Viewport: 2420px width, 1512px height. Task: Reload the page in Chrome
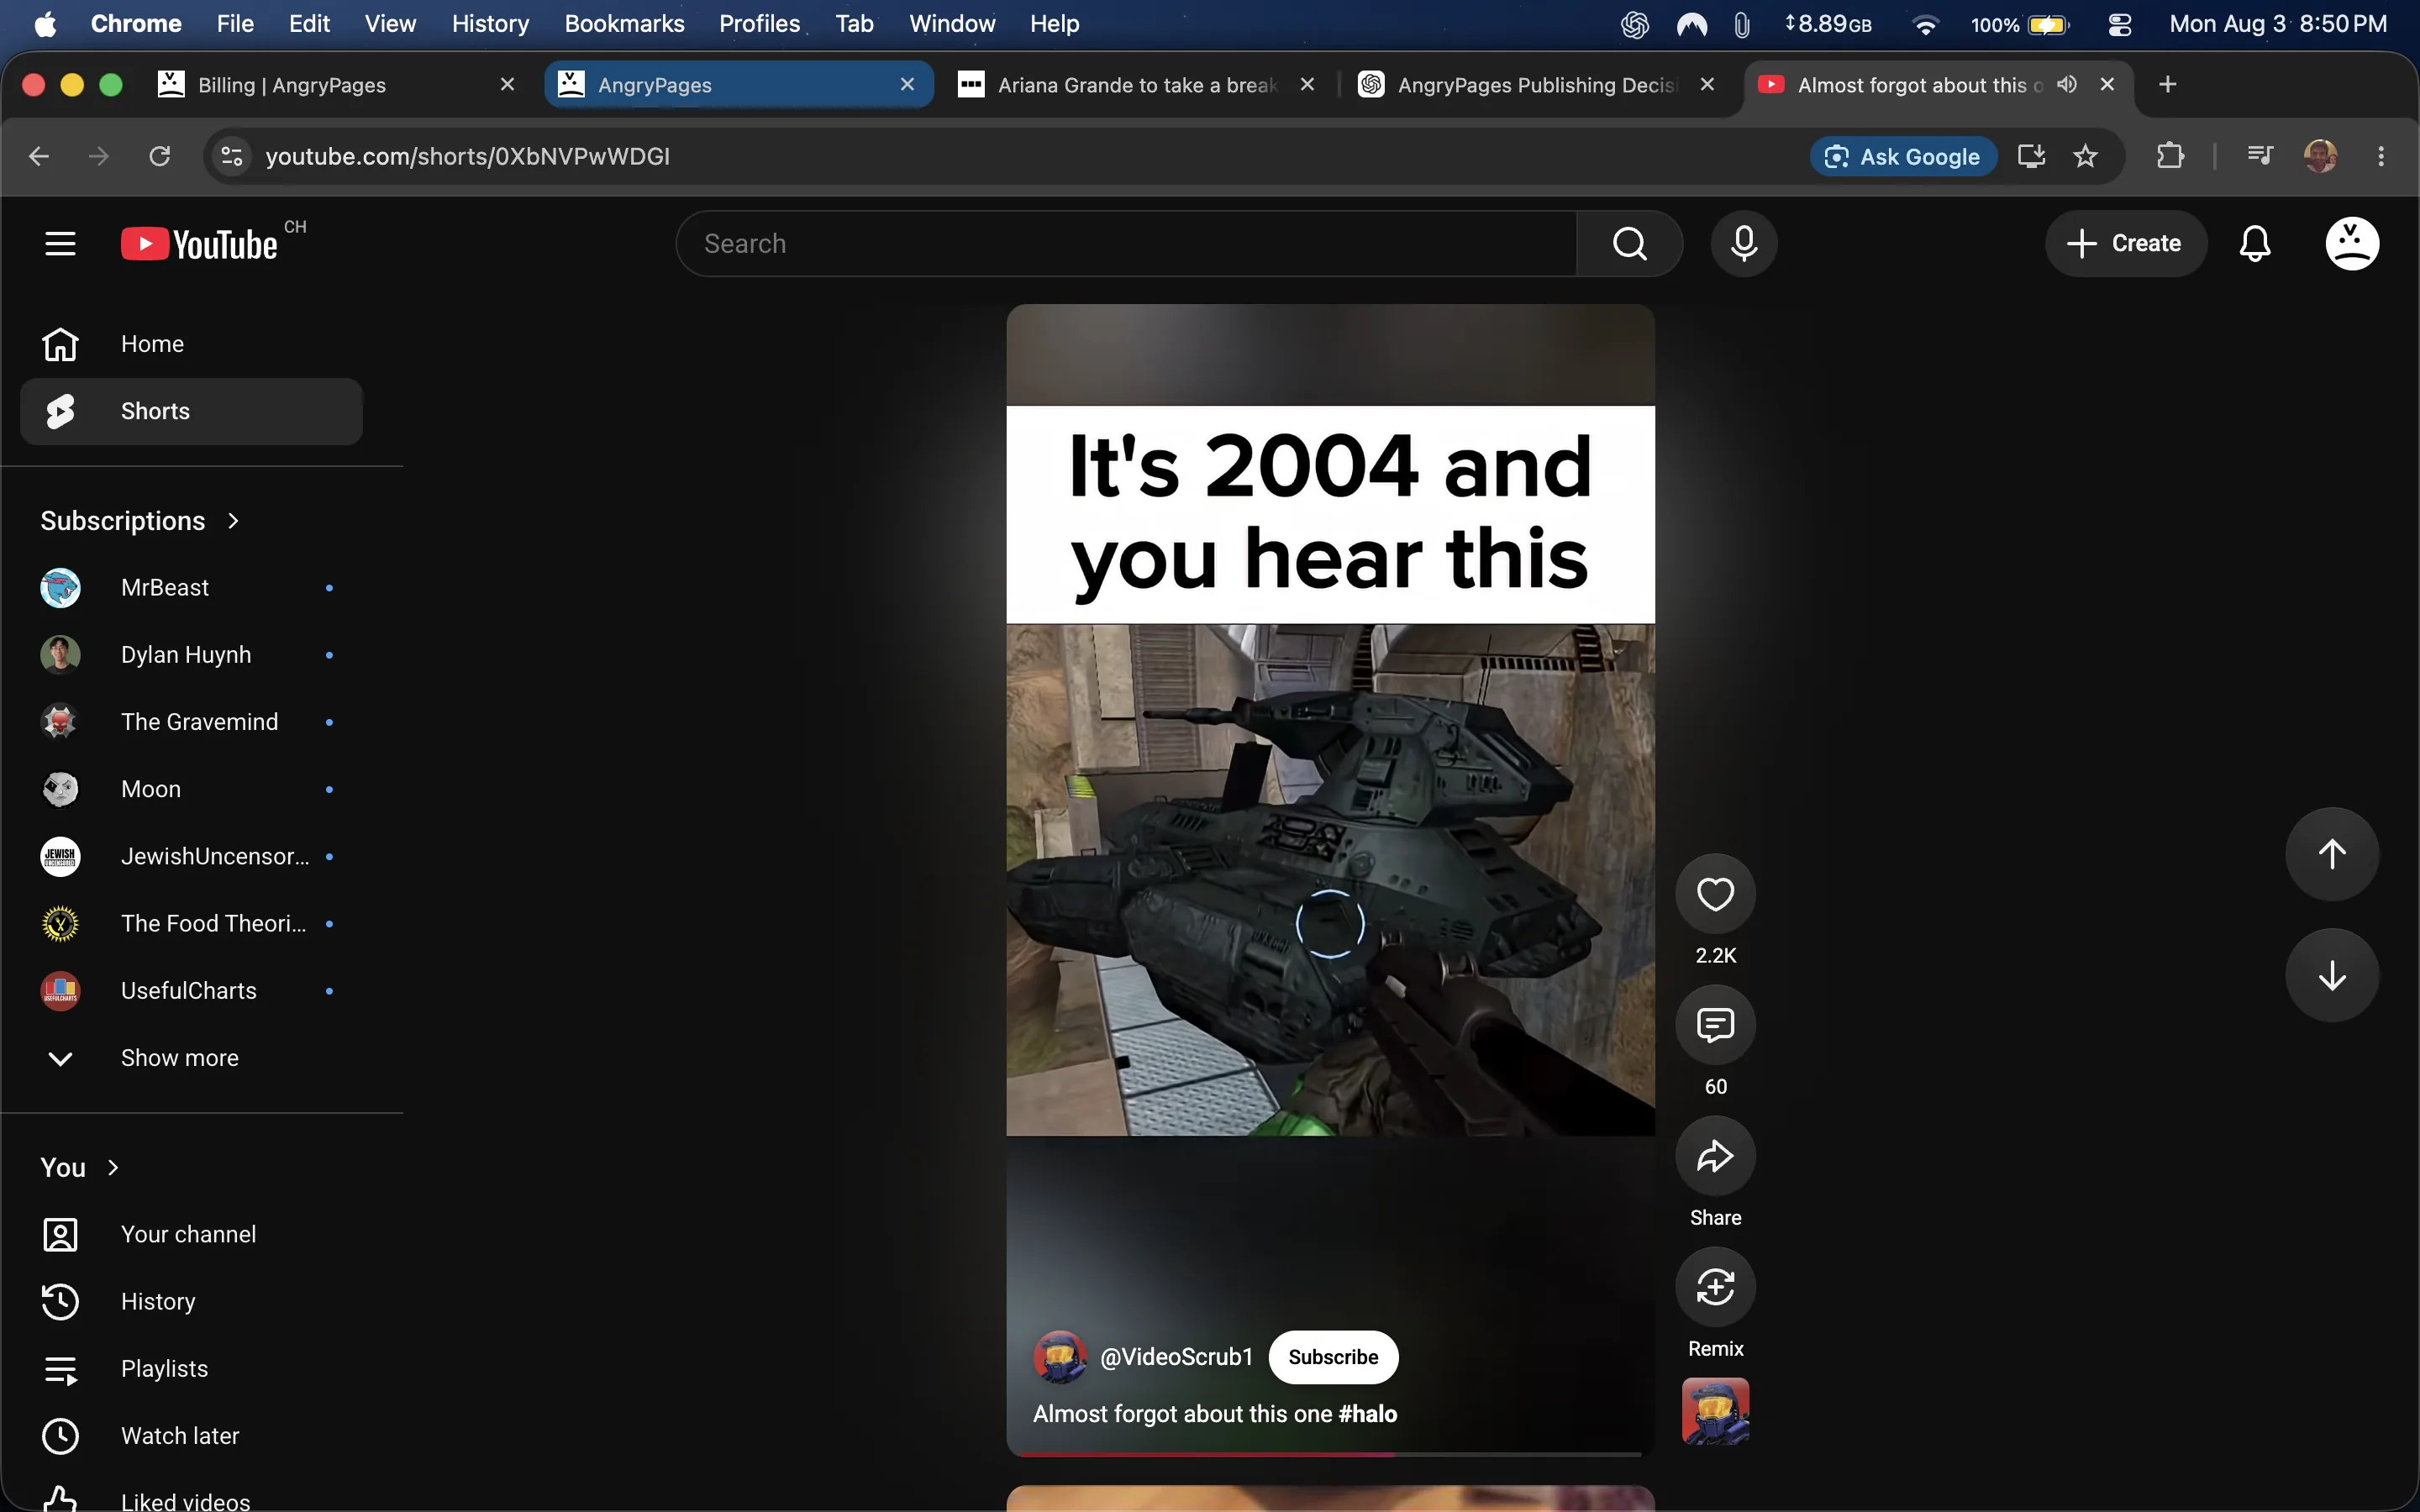coord(159,156)
